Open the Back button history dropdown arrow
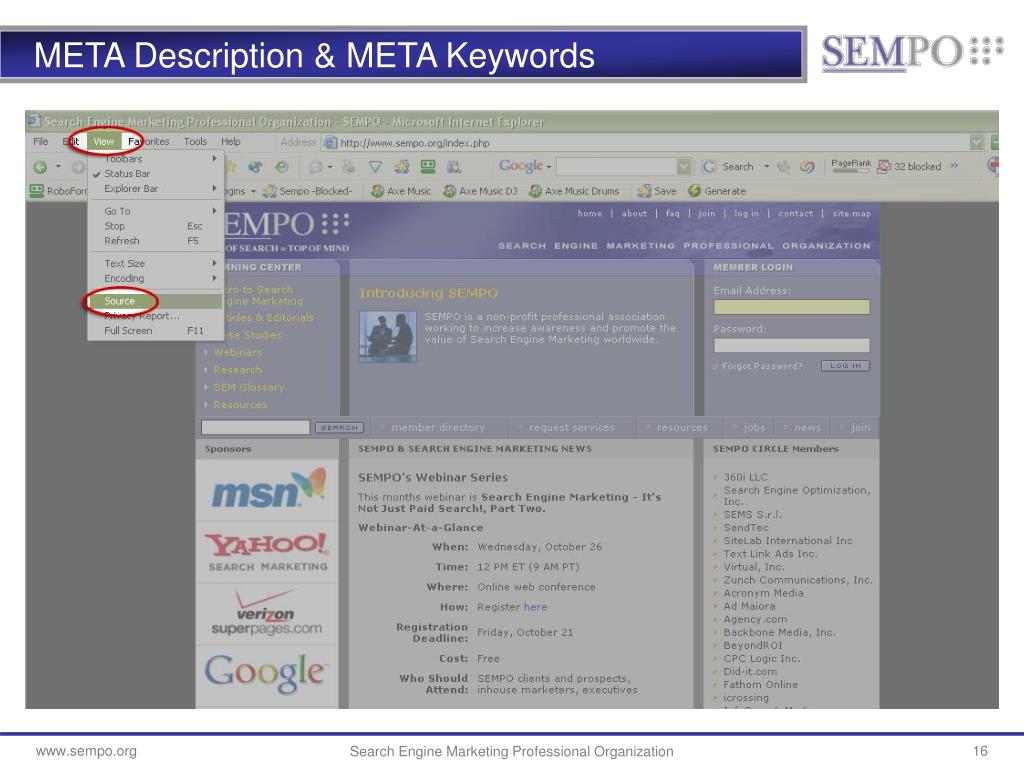 pos(58,167)
